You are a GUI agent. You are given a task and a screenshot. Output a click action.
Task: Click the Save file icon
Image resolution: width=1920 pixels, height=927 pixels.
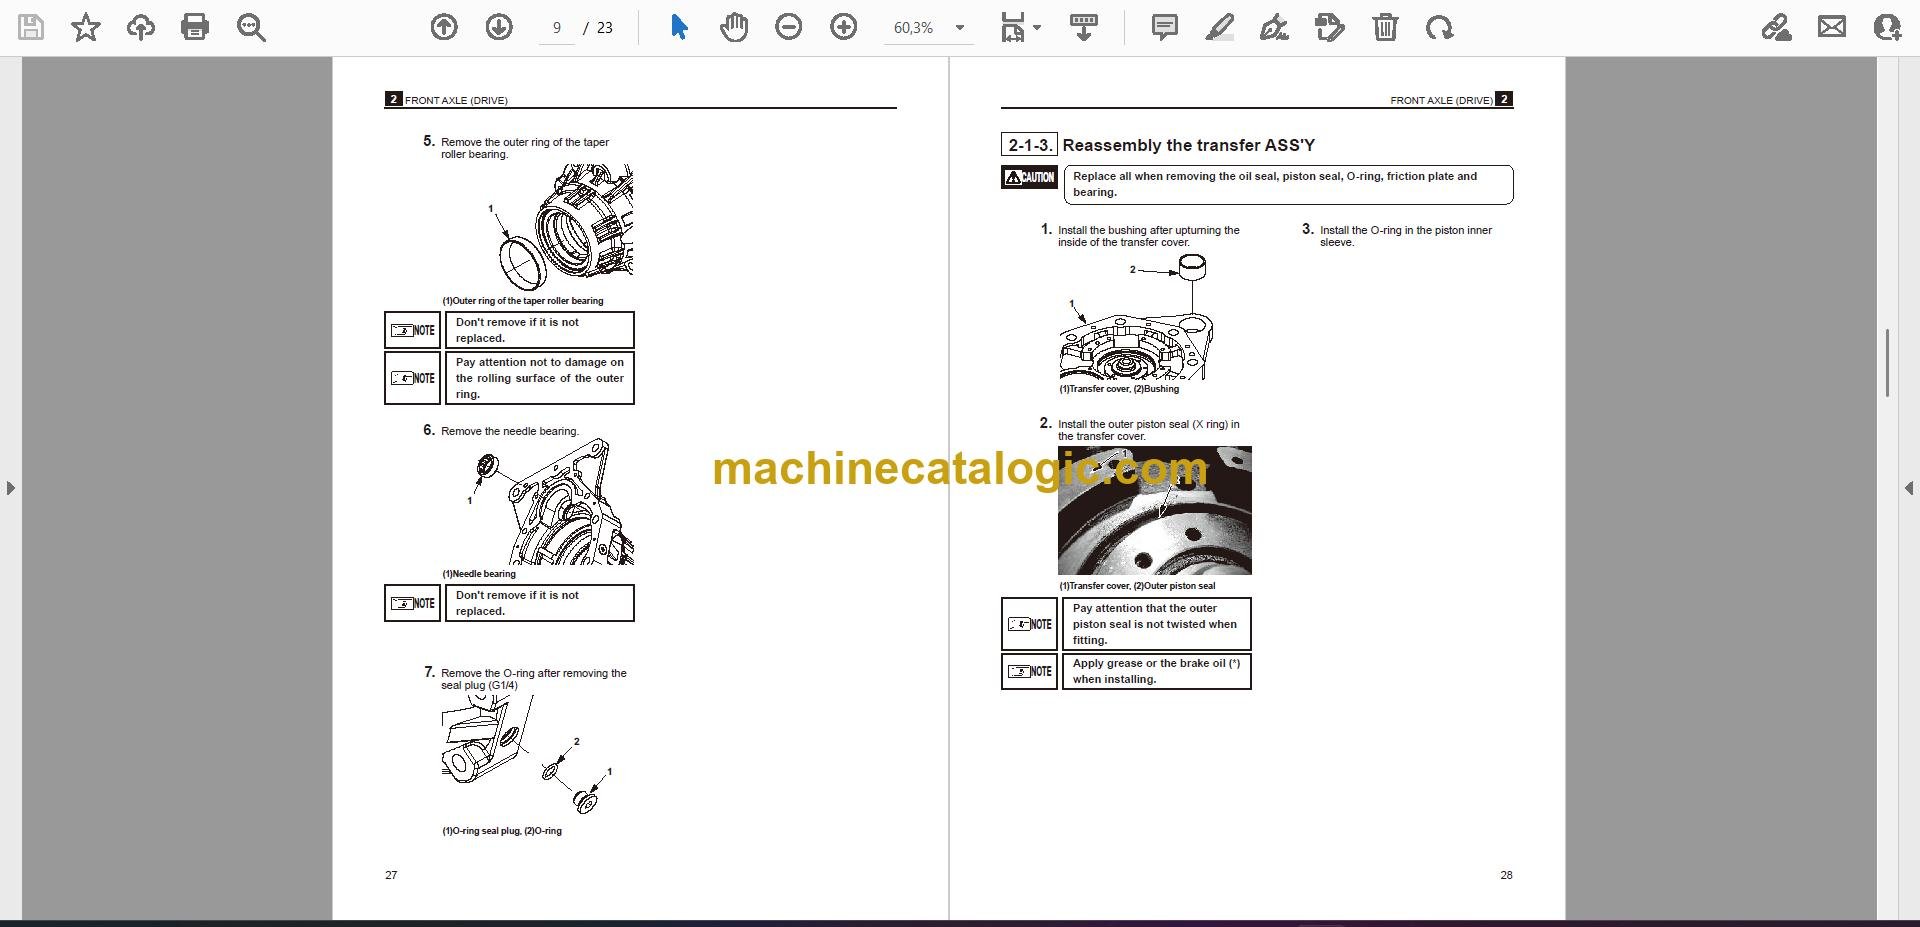[31, 28]
